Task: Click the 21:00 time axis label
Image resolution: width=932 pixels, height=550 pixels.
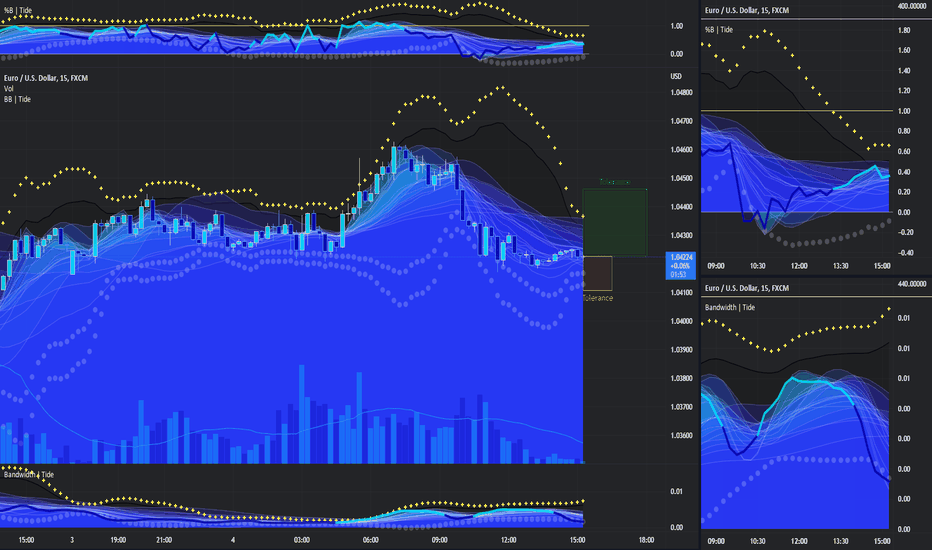Action: click(164, 540)
